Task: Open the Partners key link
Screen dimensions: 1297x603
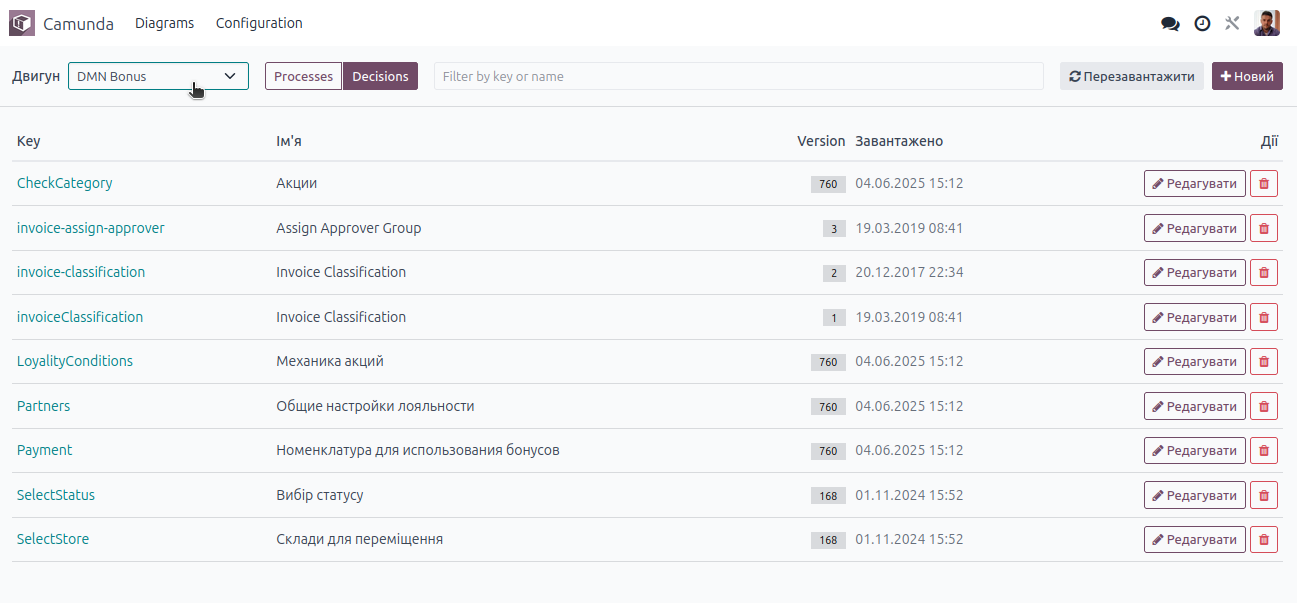Action: [x=44, y=406]
